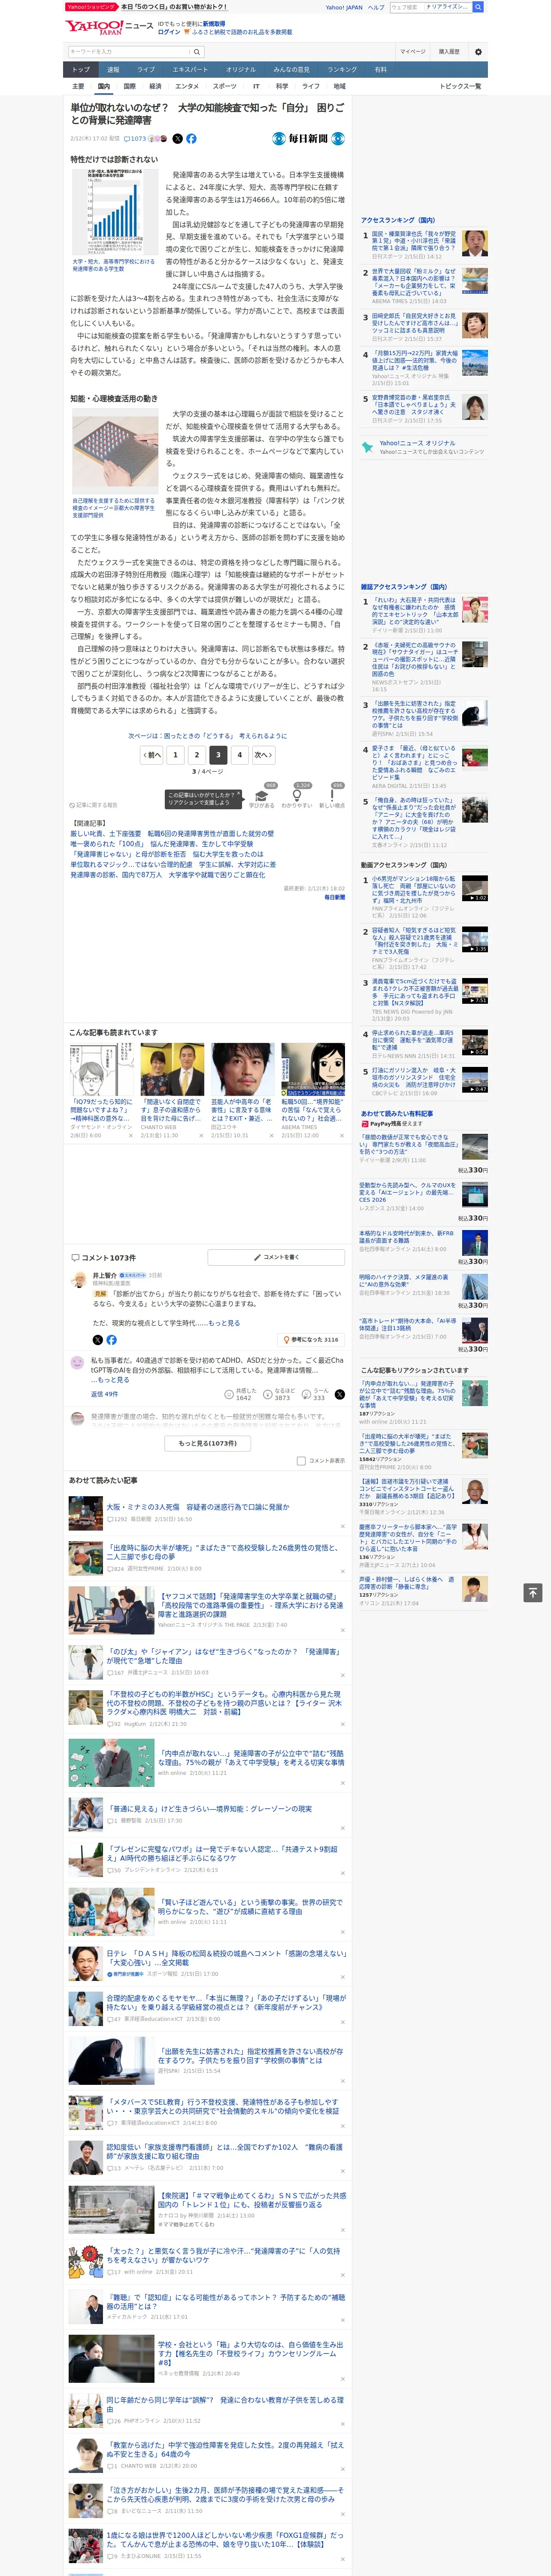Share the second comment on X
The image size is (551, 2576).
point(339,1394)
